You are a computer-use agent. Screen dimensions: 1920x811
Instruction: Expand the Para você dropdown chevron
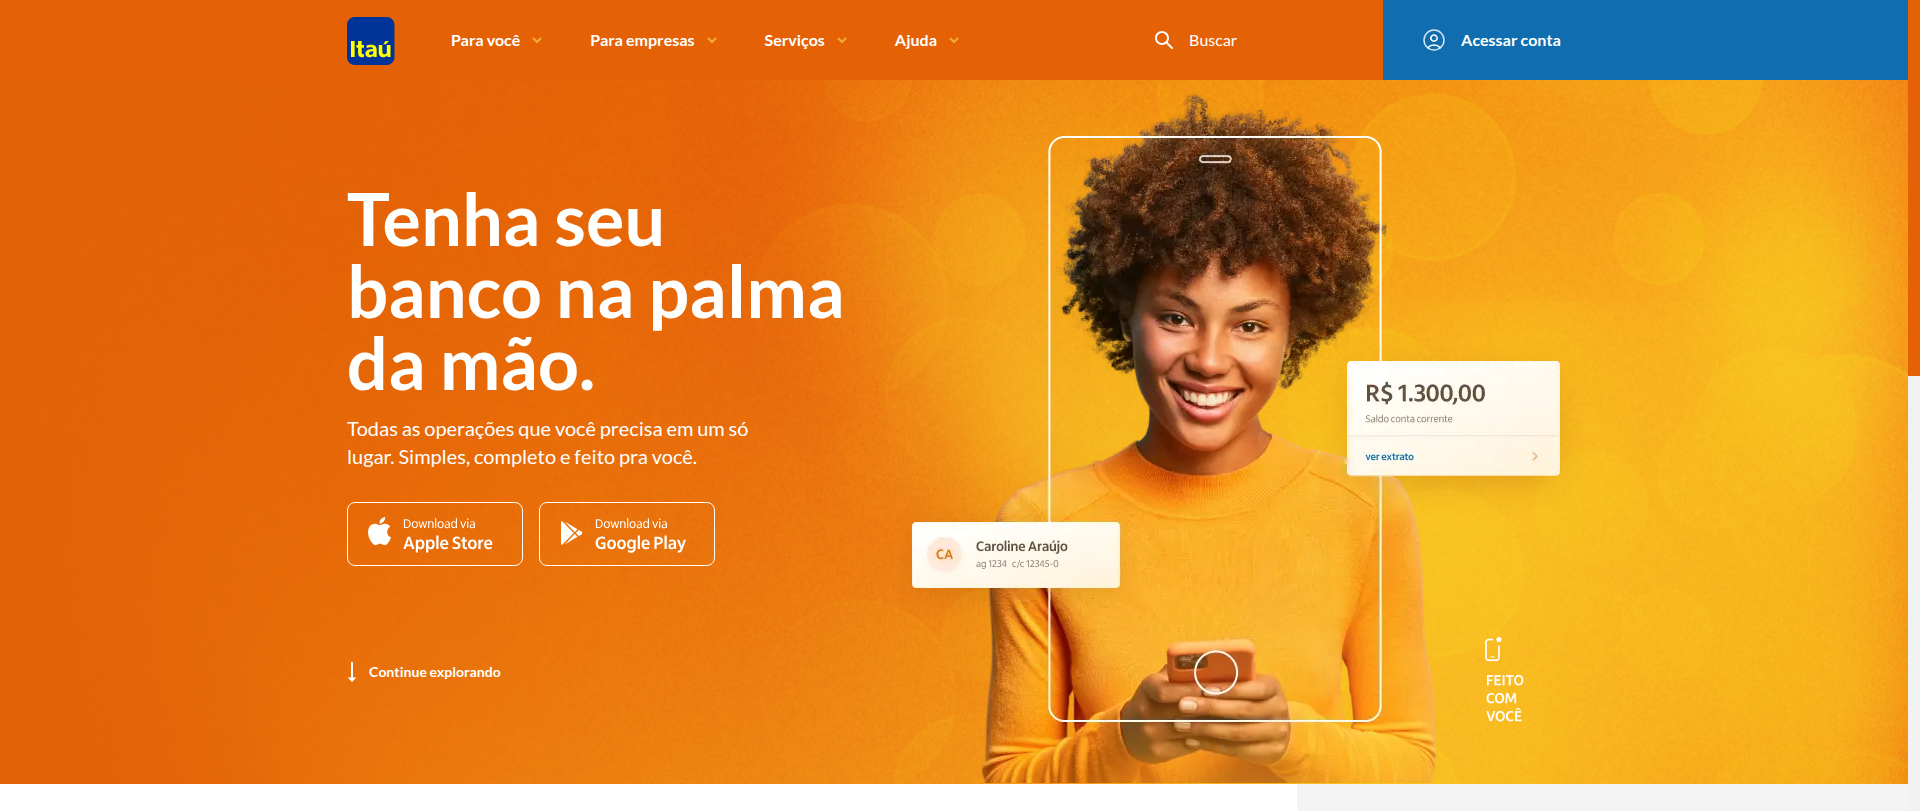point(537,41)
